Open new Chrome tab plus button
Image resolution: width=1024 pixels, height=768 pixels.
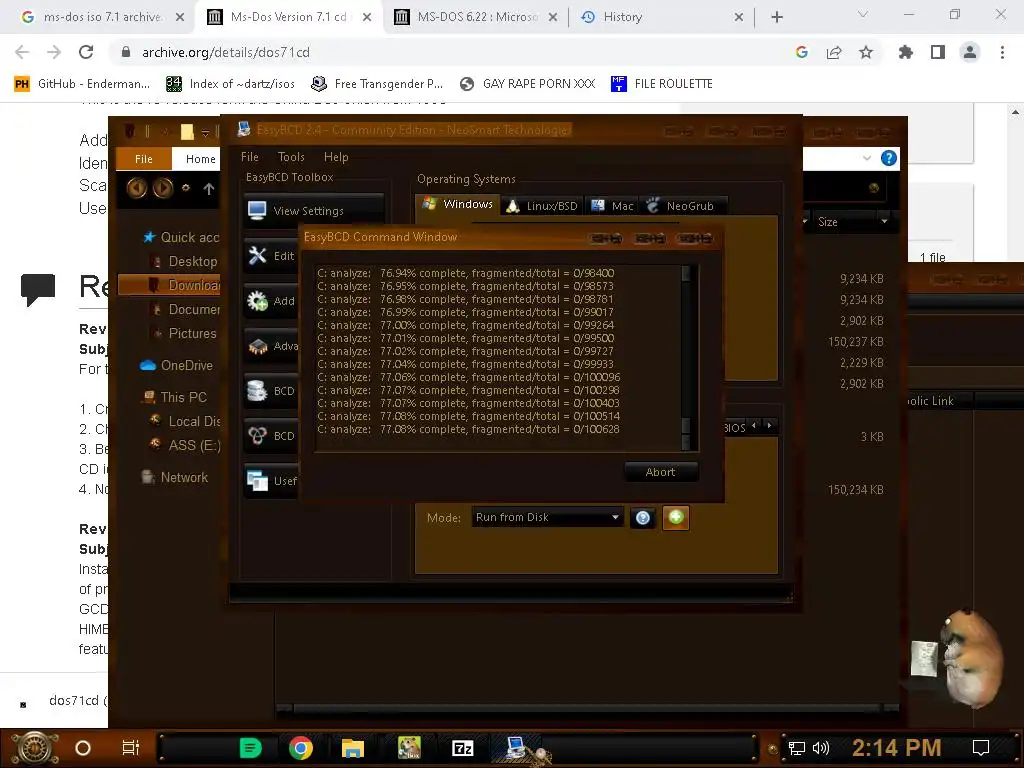[x=776, y=17]
